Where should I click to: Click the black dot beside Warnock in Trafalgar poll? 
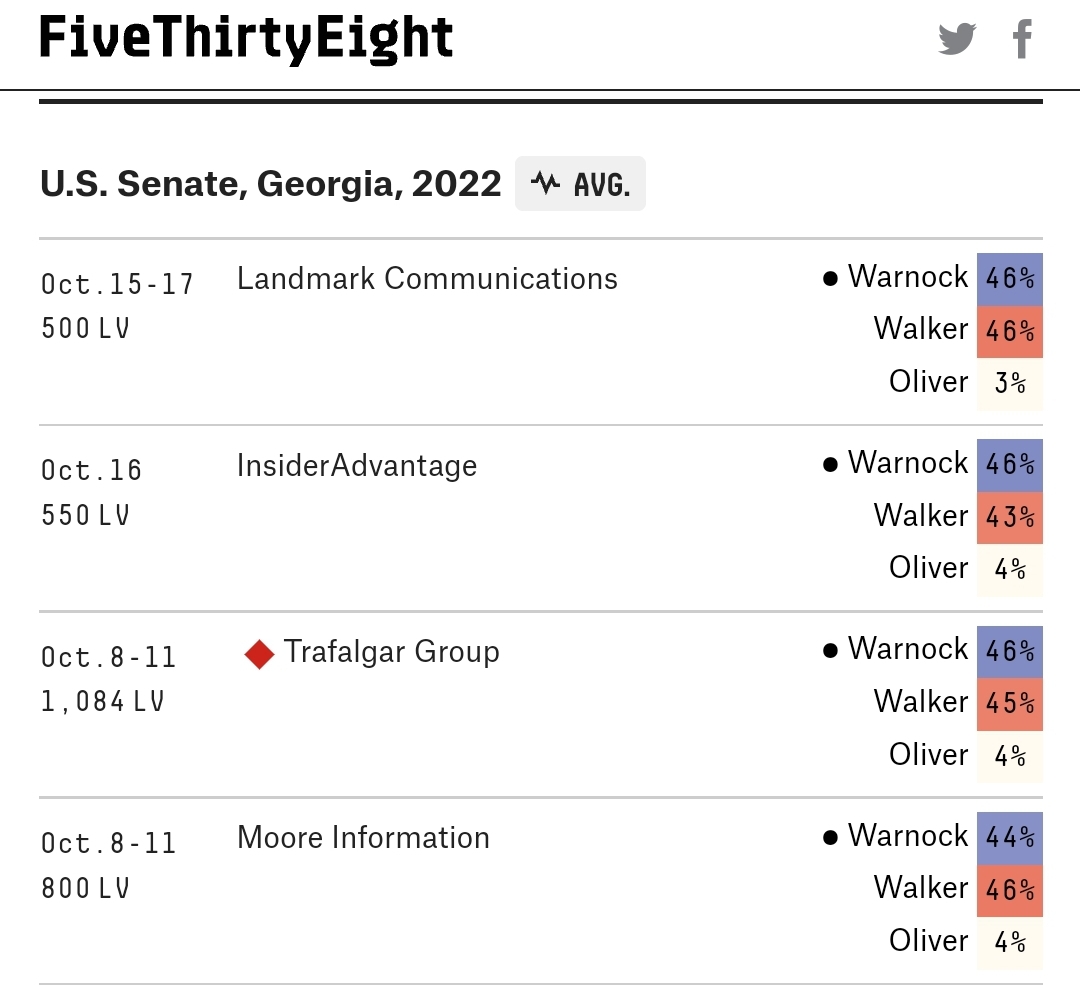point(831,650)
